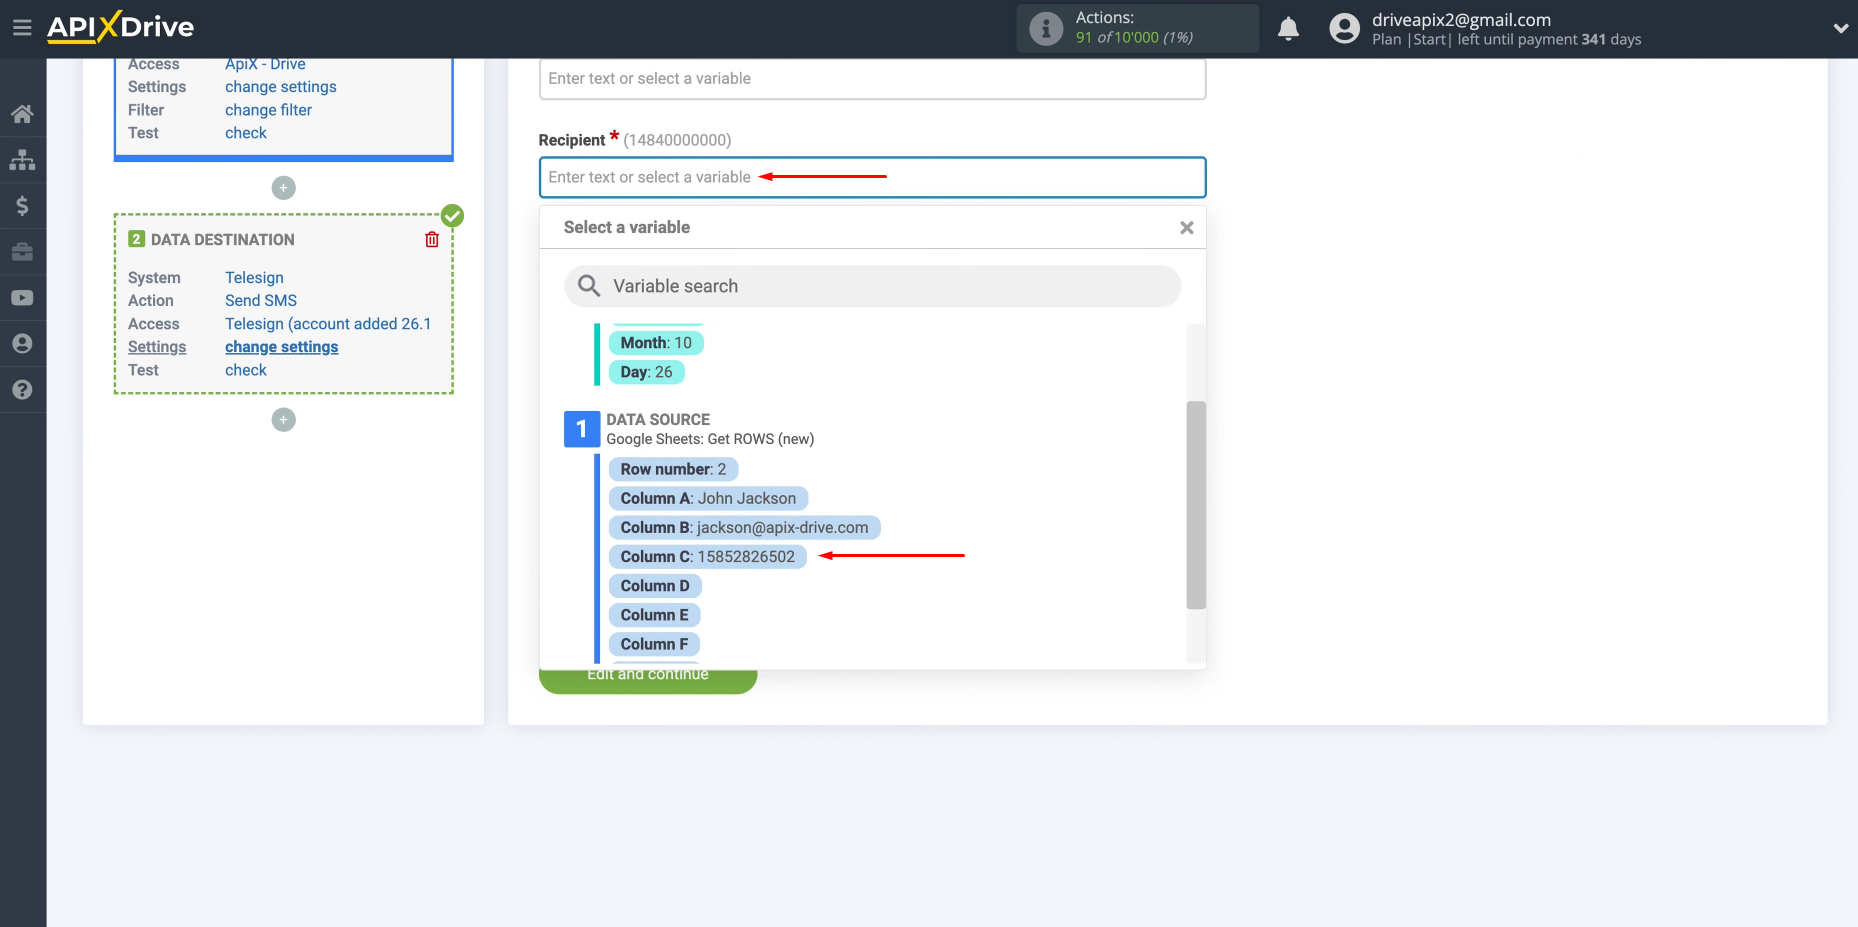
Task: Select the Column C phone number variable
Action: [707, 556]
